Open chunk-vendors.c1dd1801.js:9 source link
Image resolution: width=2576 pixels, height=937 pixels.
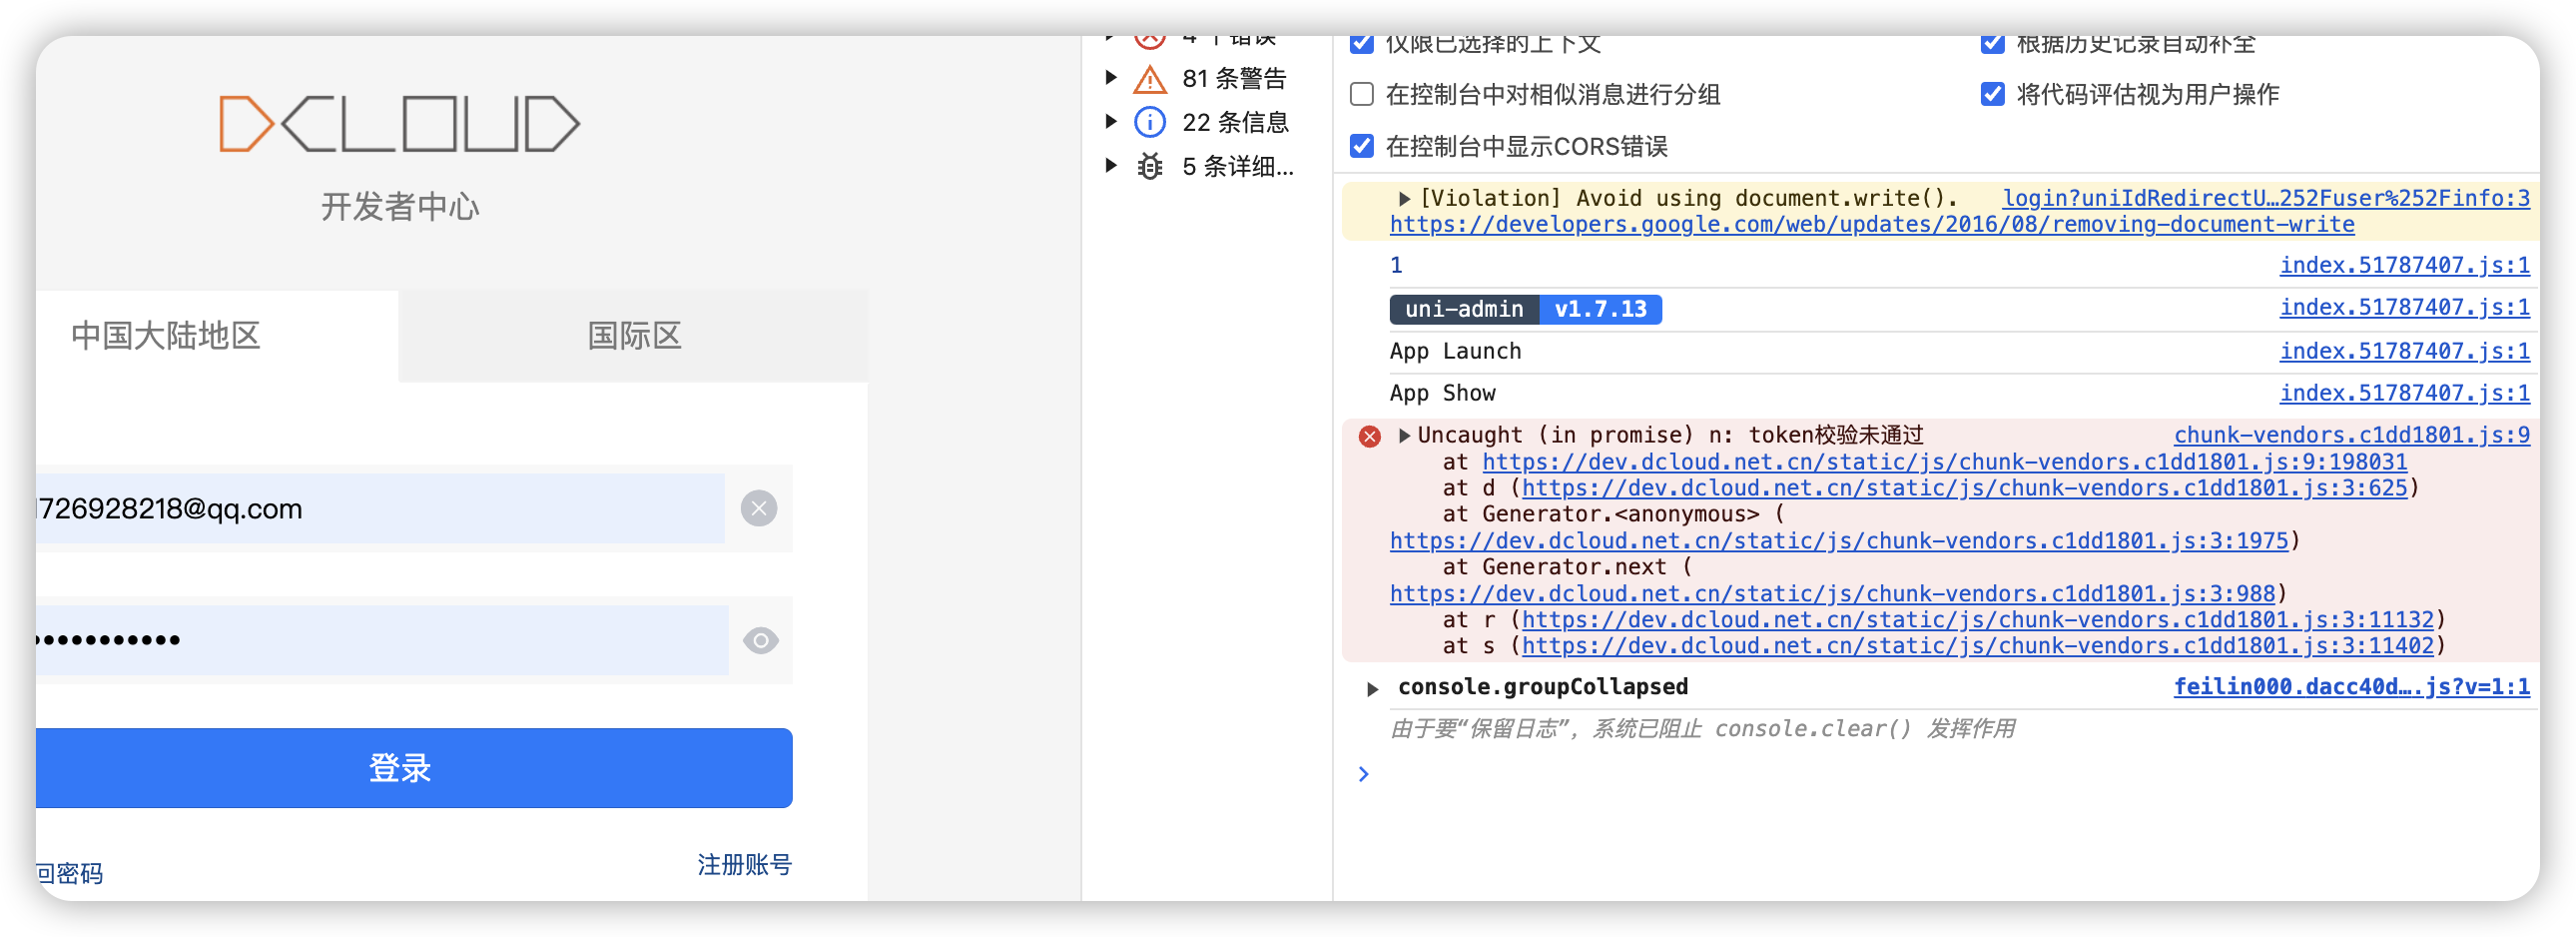pos(2352,435)
